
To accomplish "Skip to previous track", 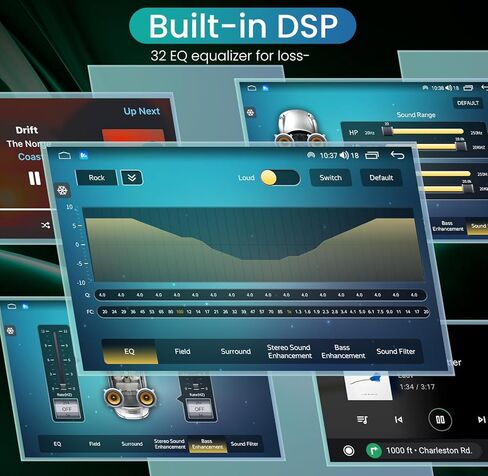I will (x=398, y=420).
